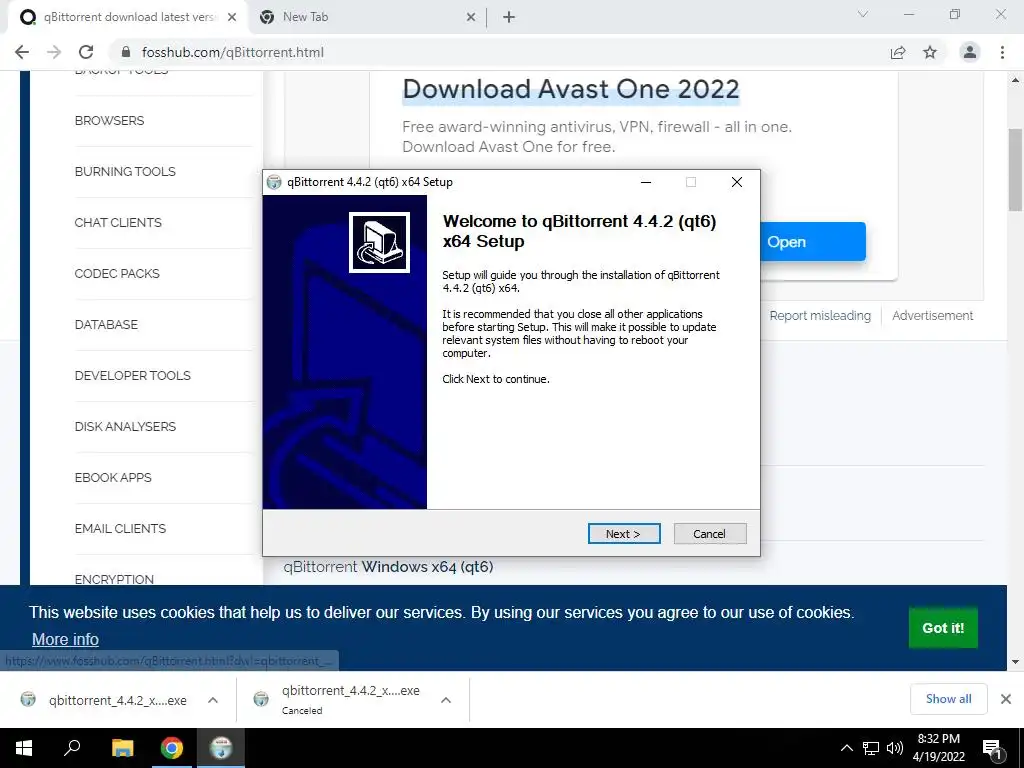
Task: Select ENCRYPTION category
Action: point(114,579)
